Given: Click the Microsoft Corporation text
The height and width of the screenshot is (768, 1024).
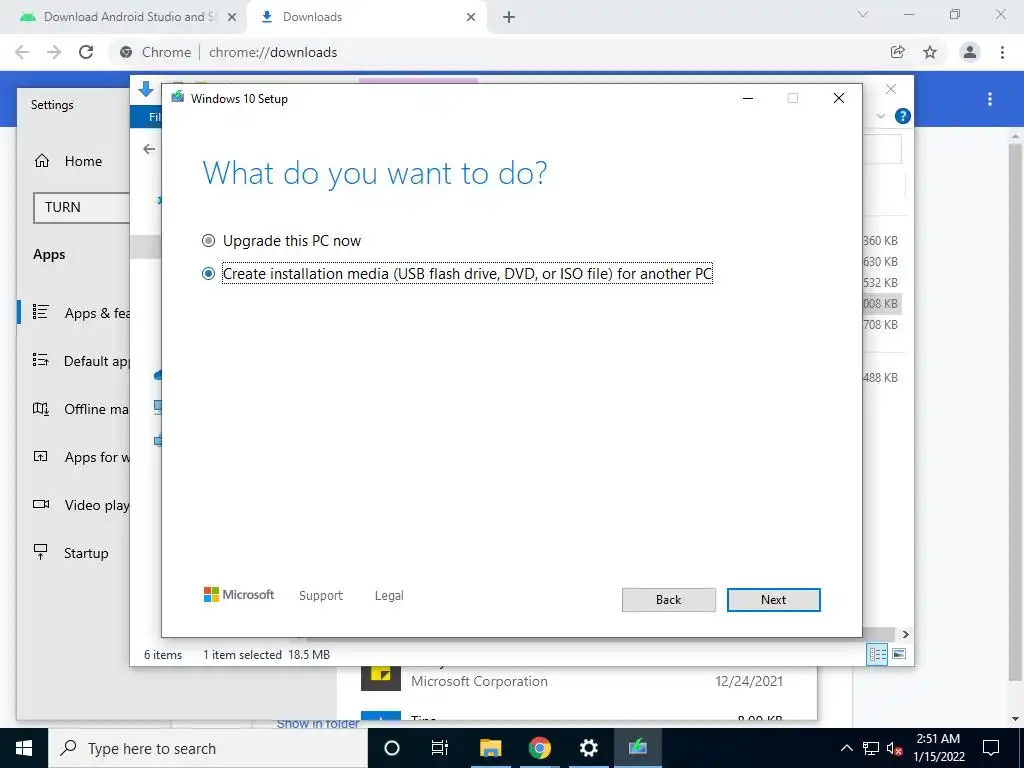Looking at the screenshot, I should click(x=479, y=681).
